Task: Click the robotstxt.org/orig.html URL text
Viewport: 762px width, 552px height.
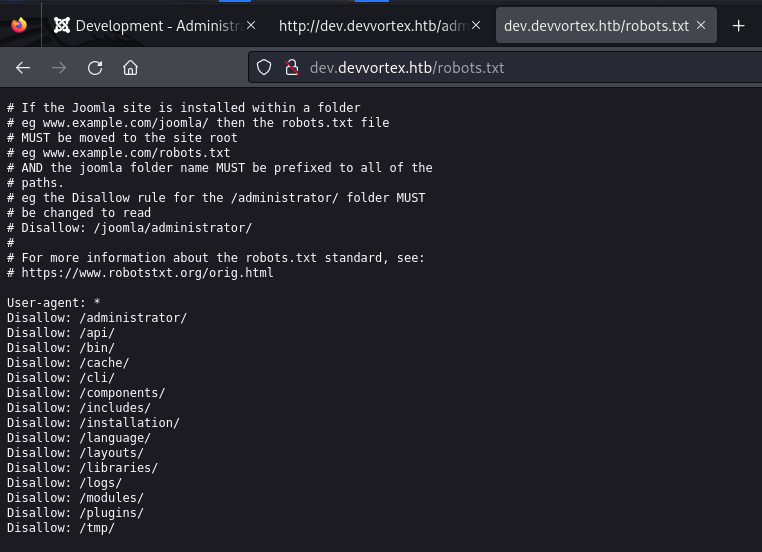Action: coord(147,273)
